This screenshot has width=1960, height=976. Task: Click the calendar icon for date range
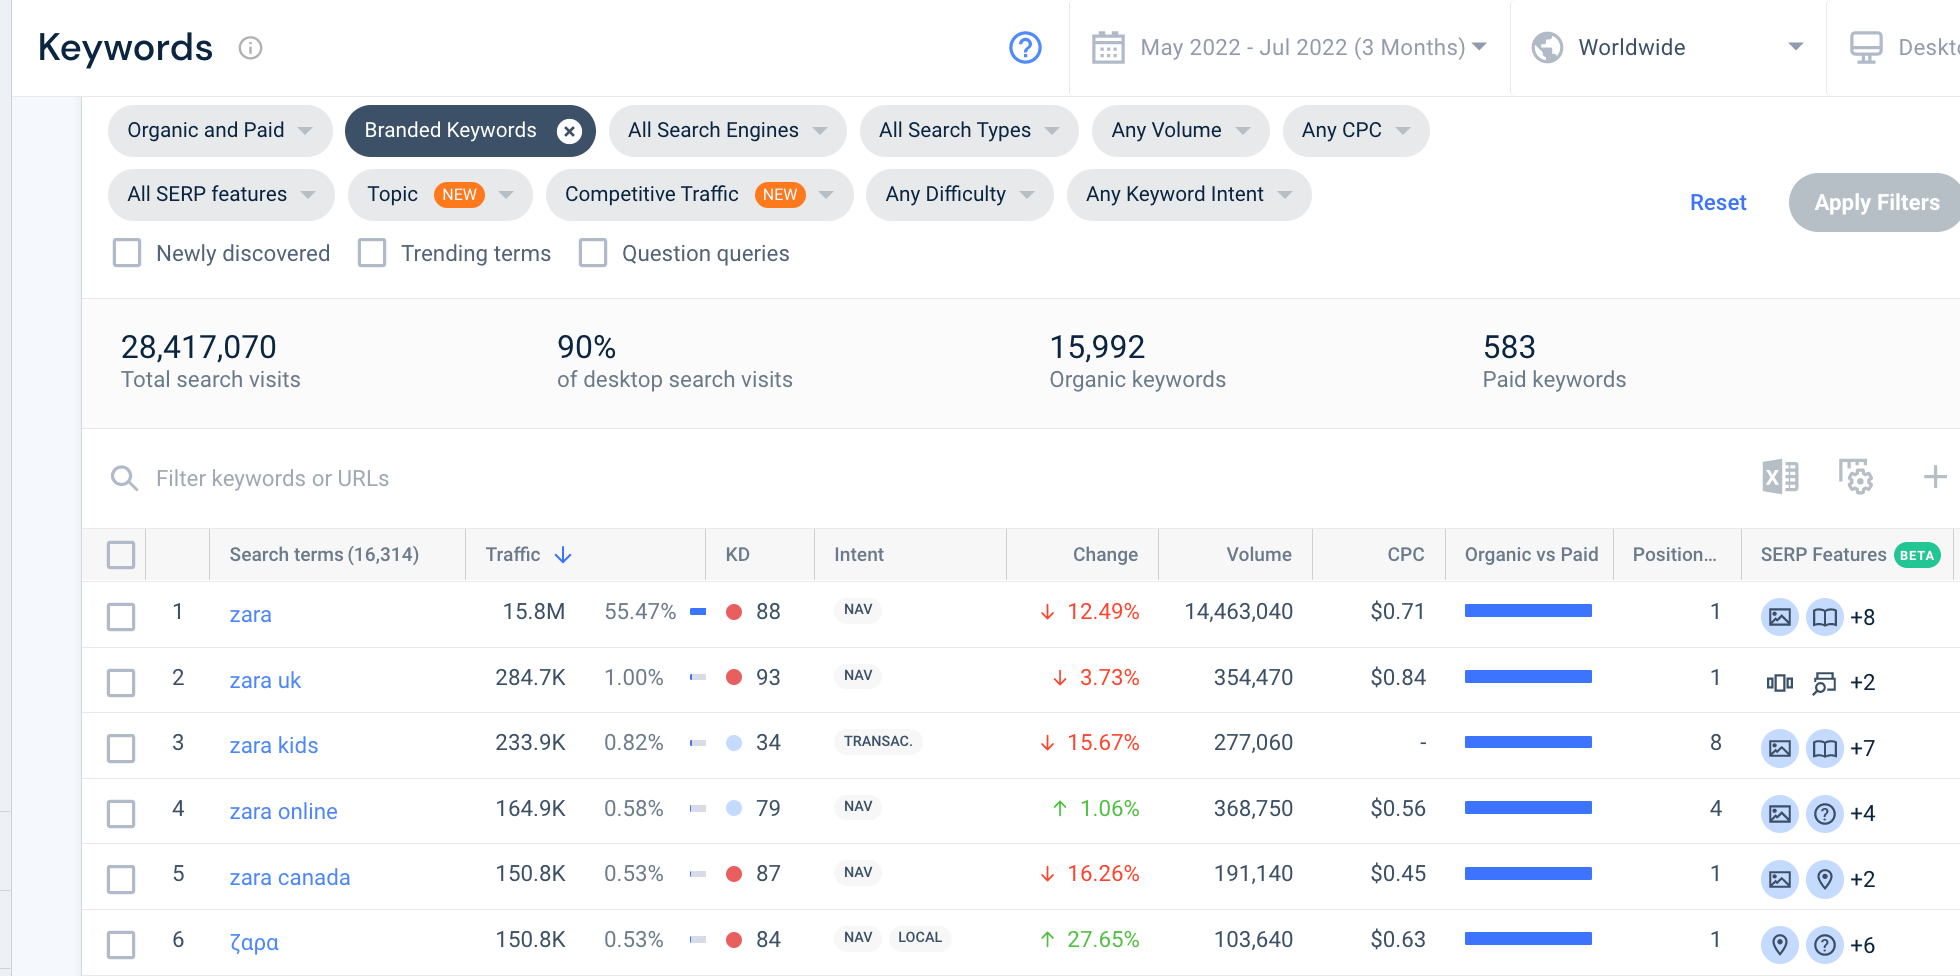(x=1108, y=47)
